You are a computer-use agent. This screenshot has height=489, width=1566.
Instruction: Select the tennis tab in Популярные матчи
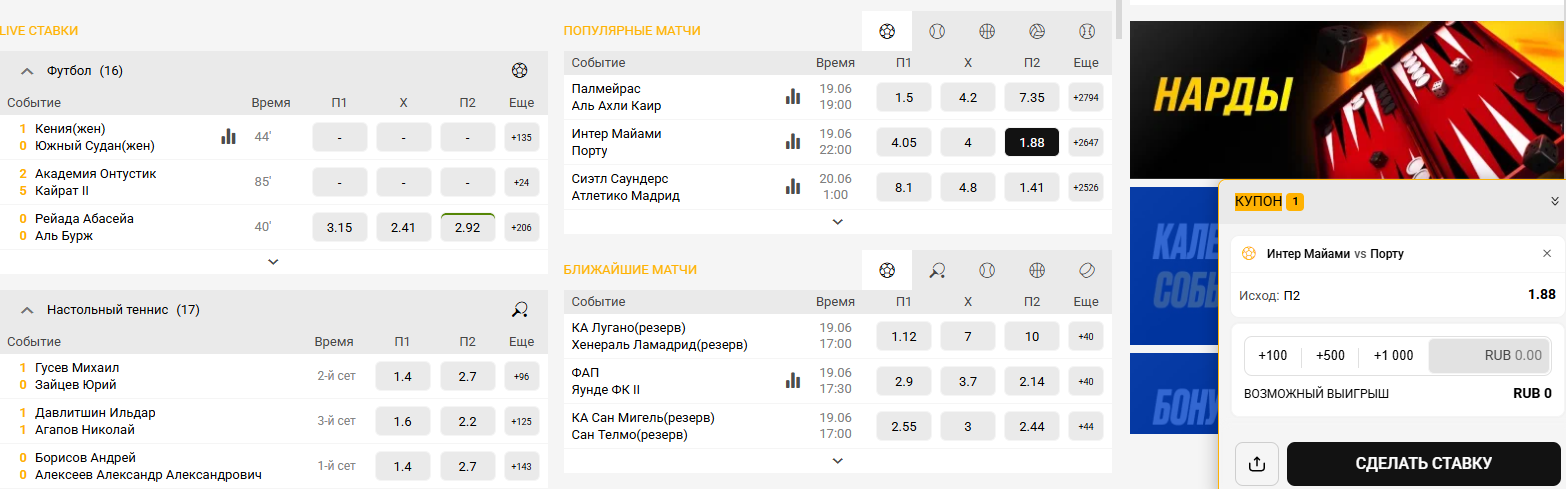click(x=937, y=31)
